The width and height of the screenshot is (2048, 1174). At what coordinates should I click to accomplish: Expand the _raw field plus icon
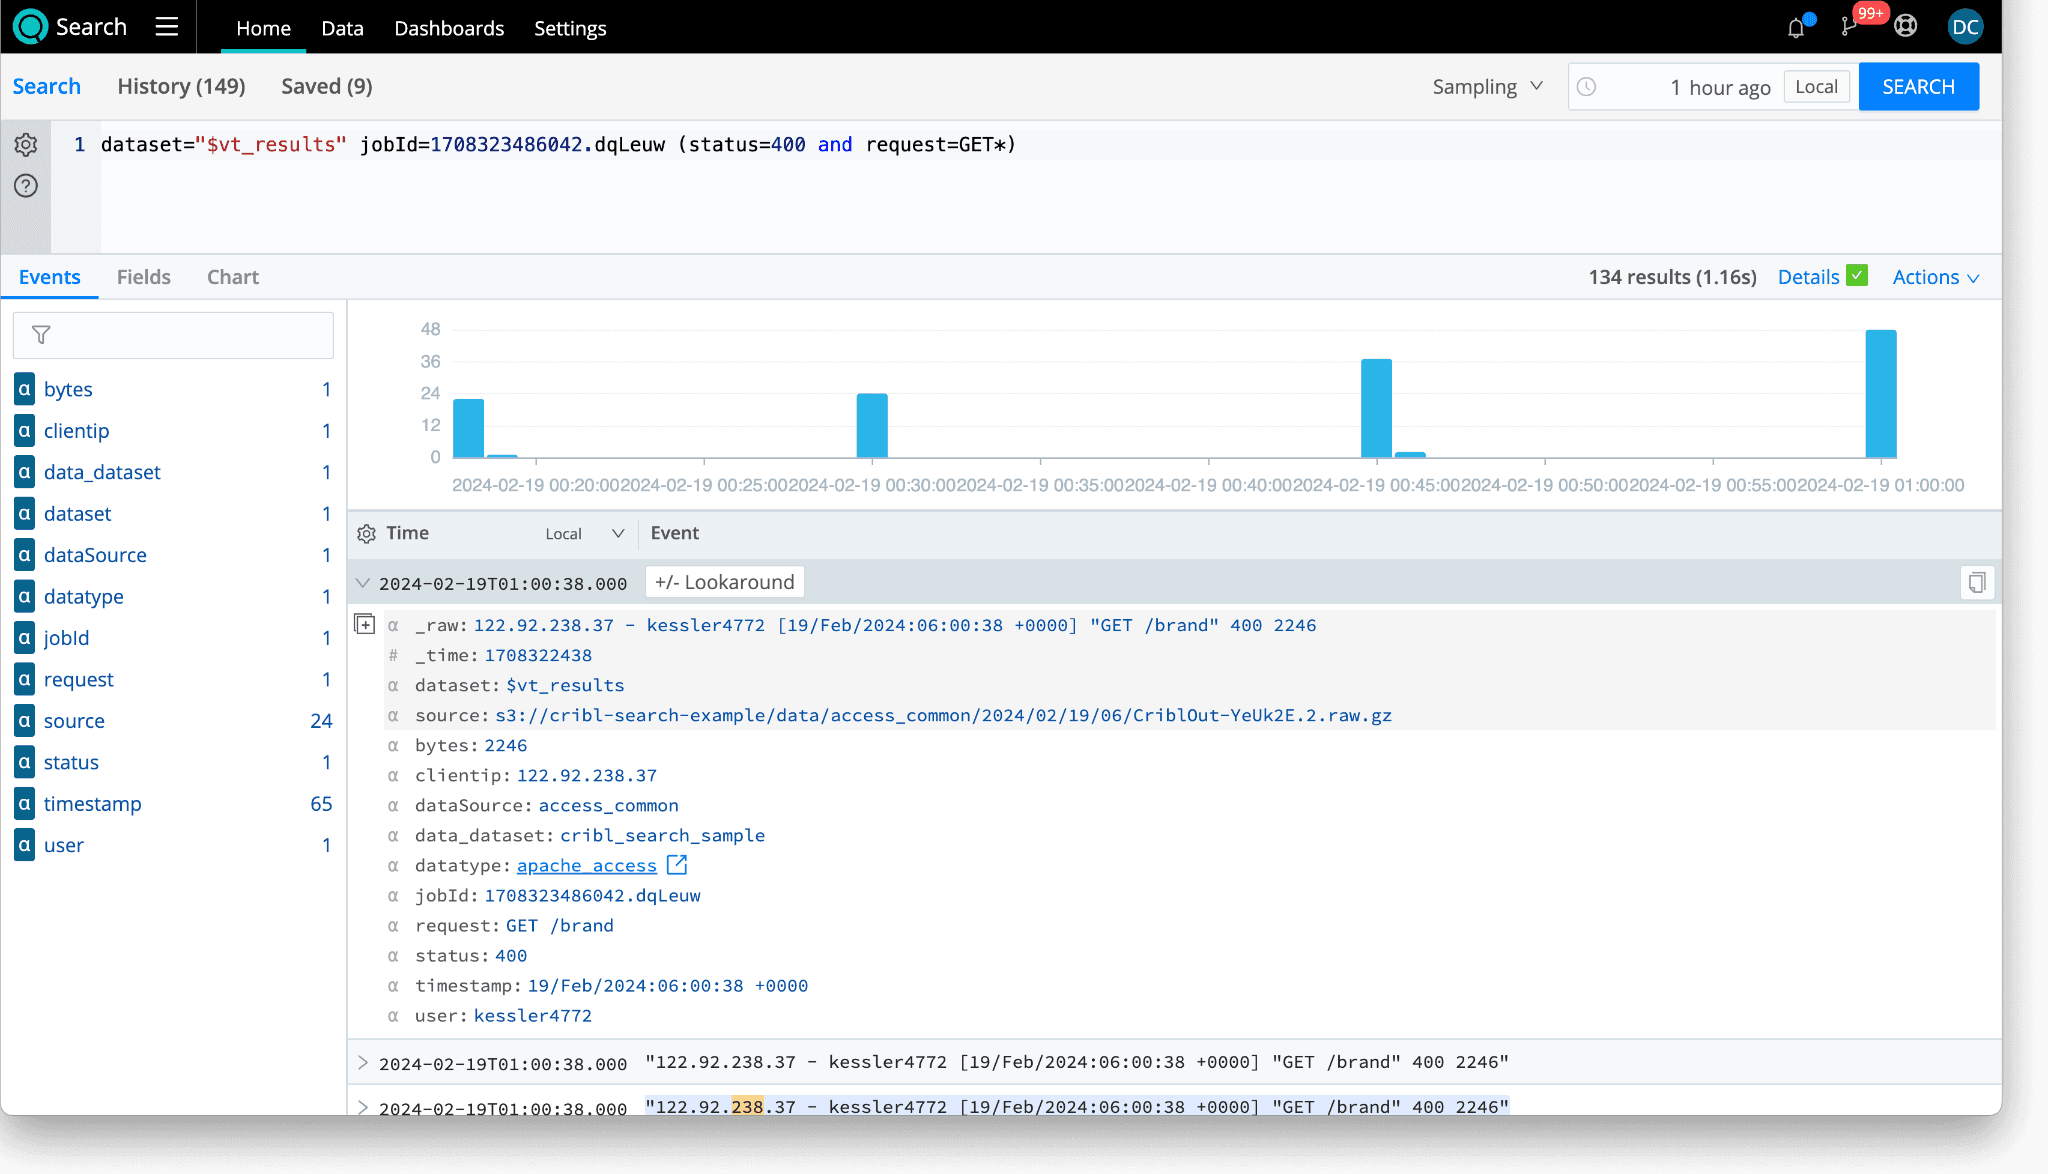pos(365,625)
